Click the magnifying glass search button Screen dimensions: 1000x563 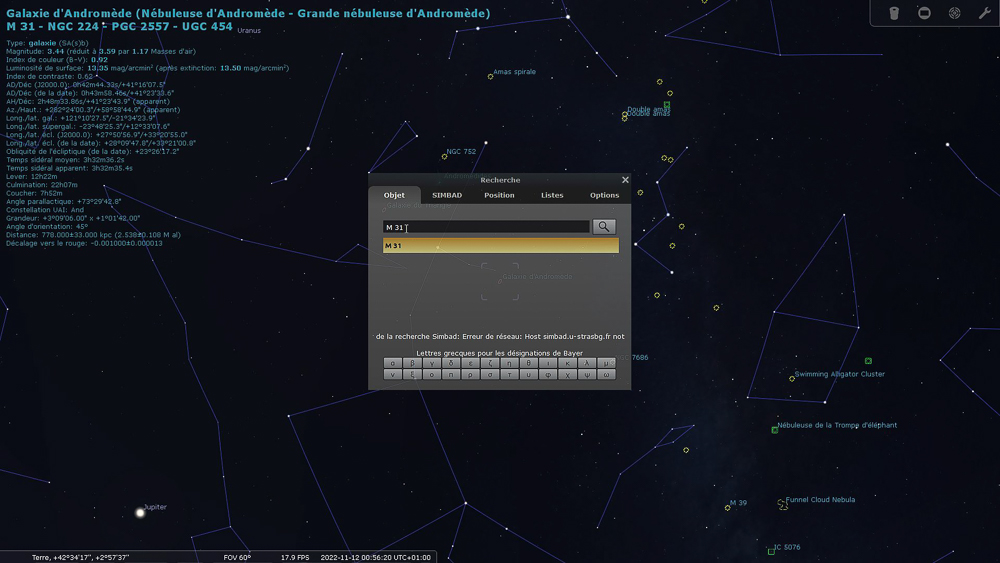click(x=604, y=226)
